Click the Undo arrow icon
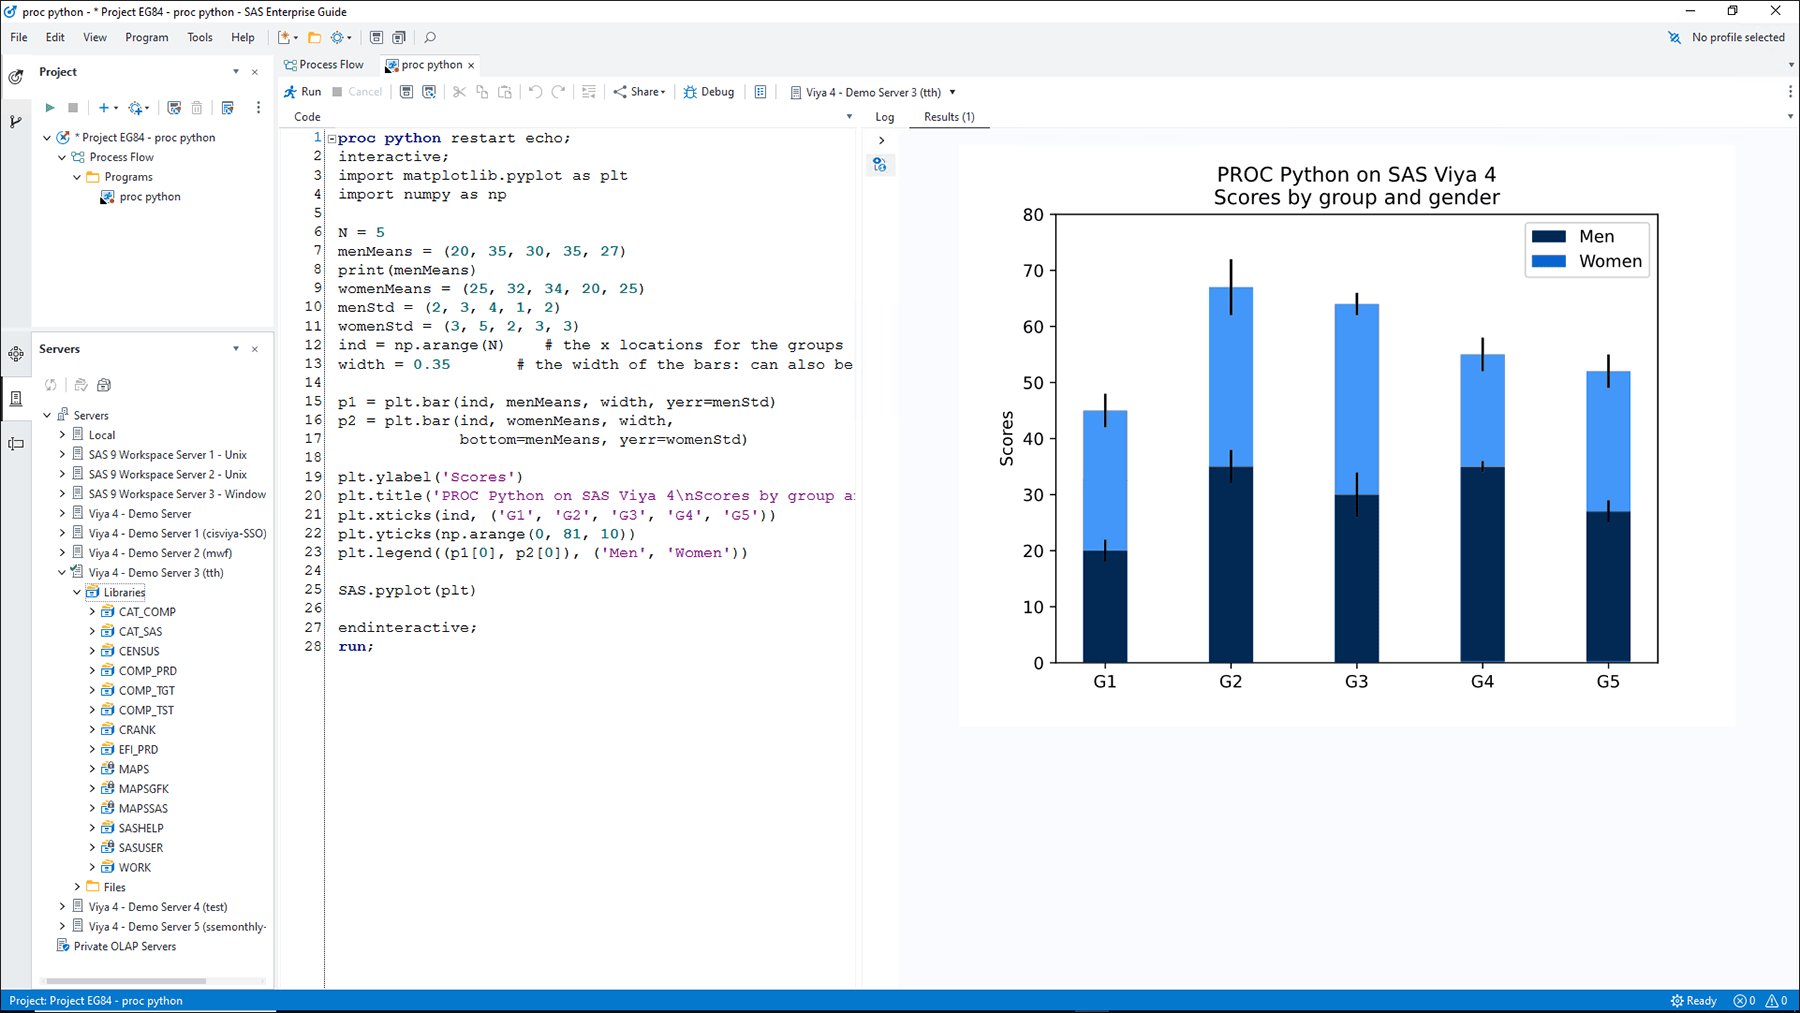This screenshot has width=1800, height=1013. [x=535, y=92]
